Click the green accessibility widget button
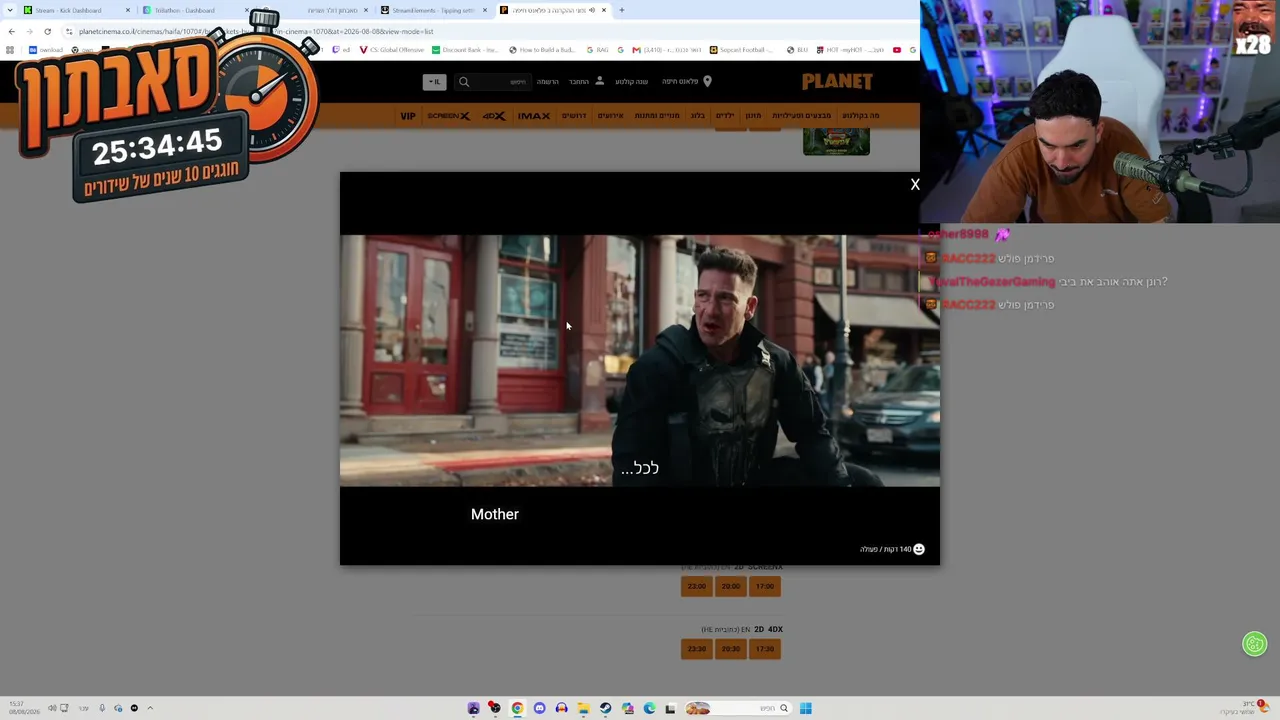The width and height of the screenshot is (1280, 720). pyautogui.click(x=1255, y=644)
